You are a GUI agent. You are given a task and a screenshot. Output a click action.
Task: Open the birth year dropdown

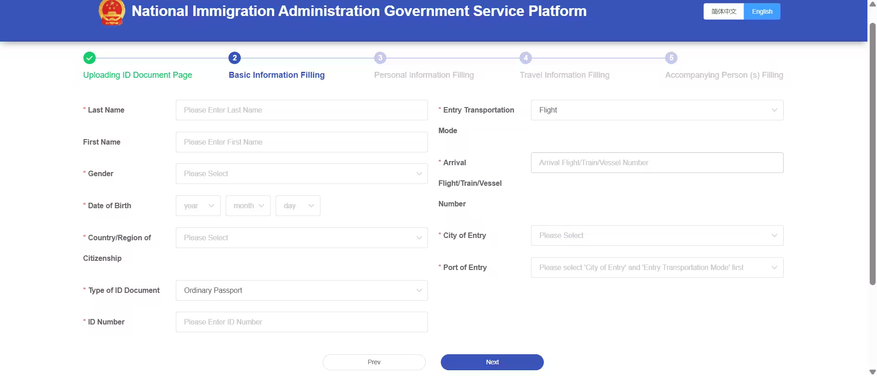tap(198, 206)
